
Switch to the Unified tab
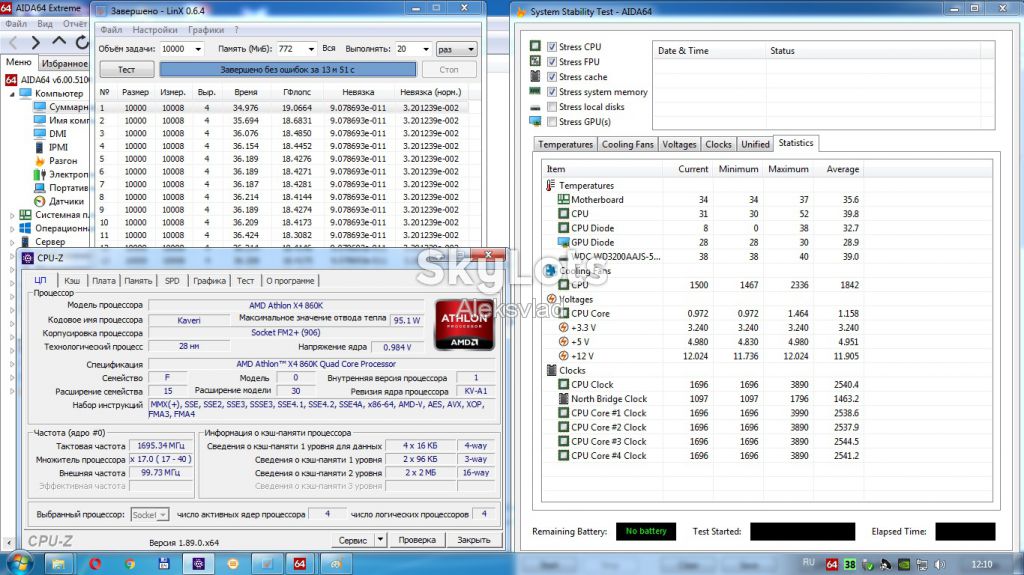tap(755, 144)
